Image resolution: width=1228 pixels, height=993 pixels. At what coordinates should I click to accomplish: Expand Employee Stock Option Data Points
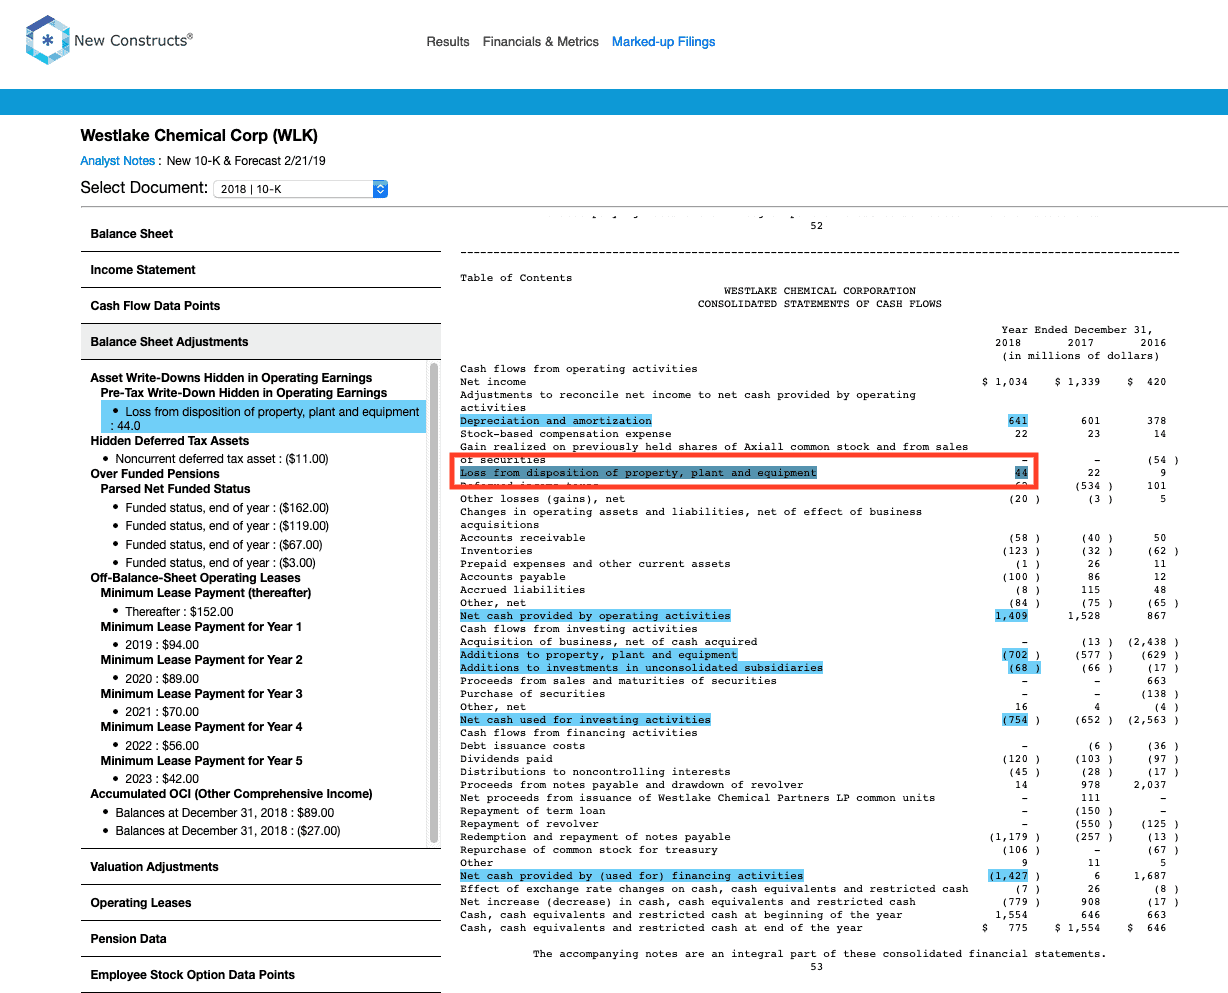tap(260, 975)
